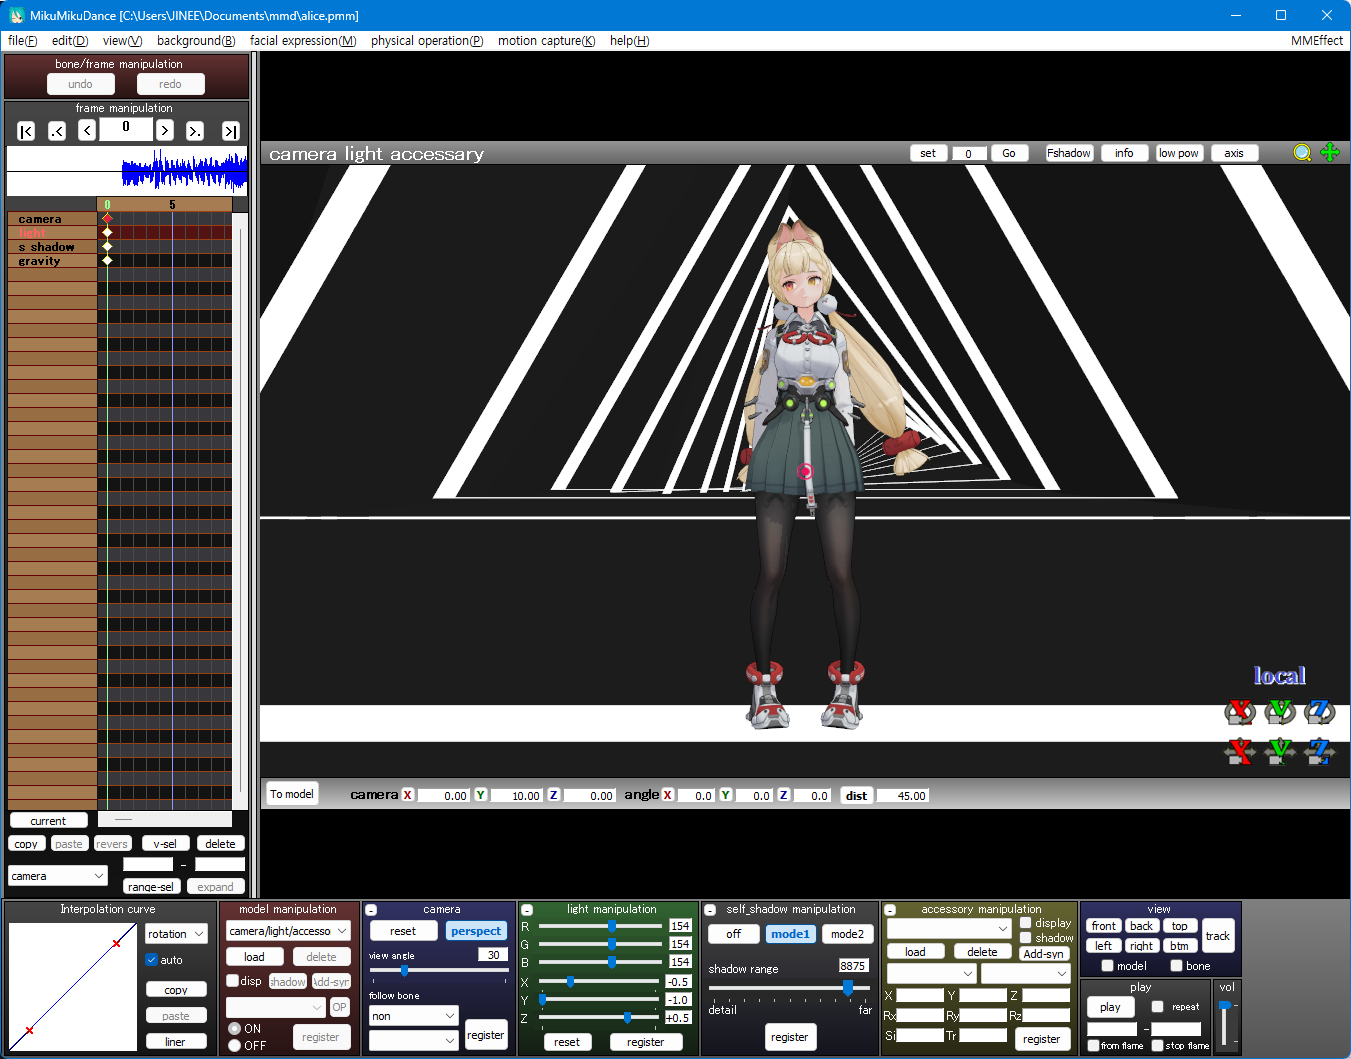Click the perspect camera button

click(476, 931)
